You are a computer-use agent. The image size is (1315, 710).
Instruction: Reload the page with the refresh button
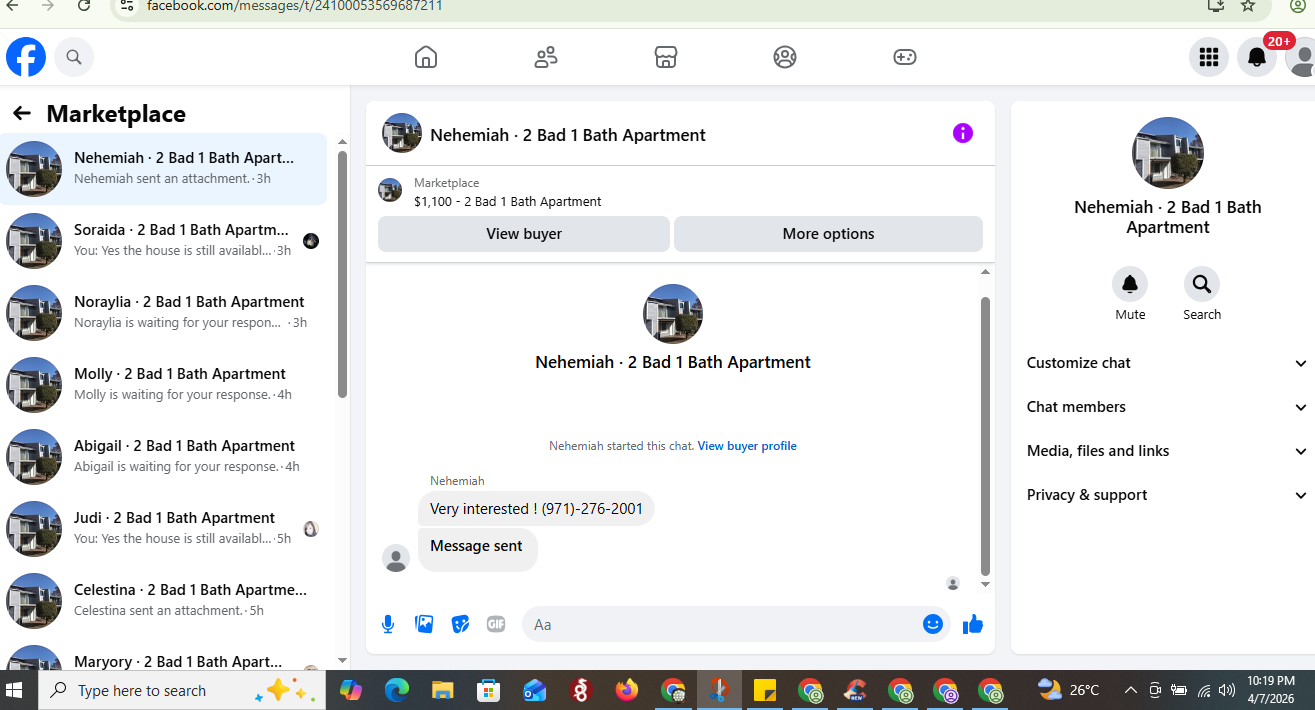point(84,6)
